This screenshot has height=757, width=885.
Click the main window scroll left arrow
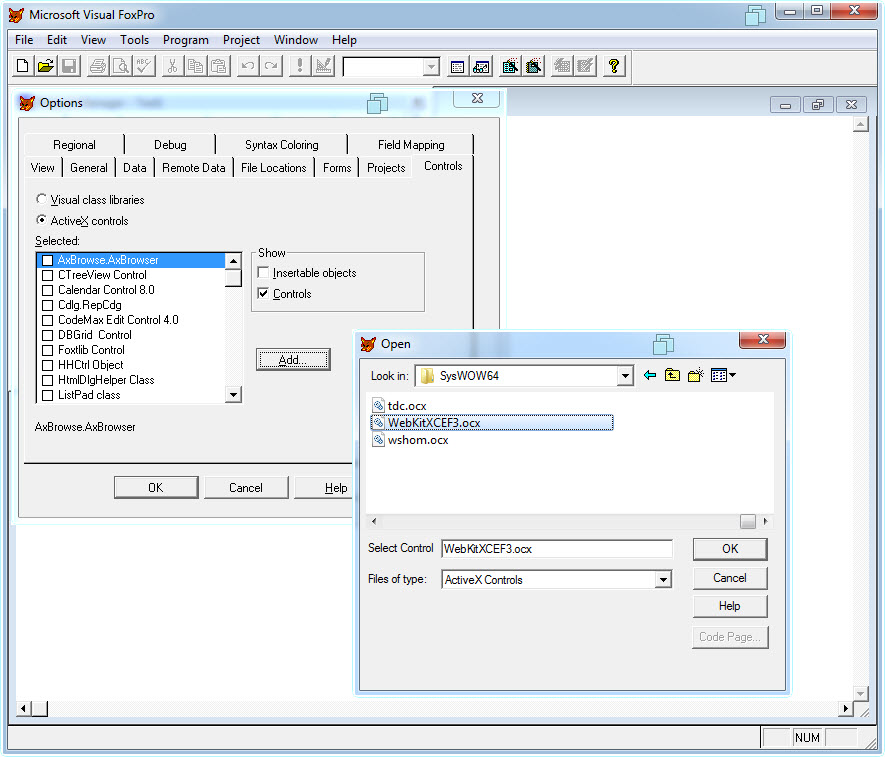(x=23, y=708)
